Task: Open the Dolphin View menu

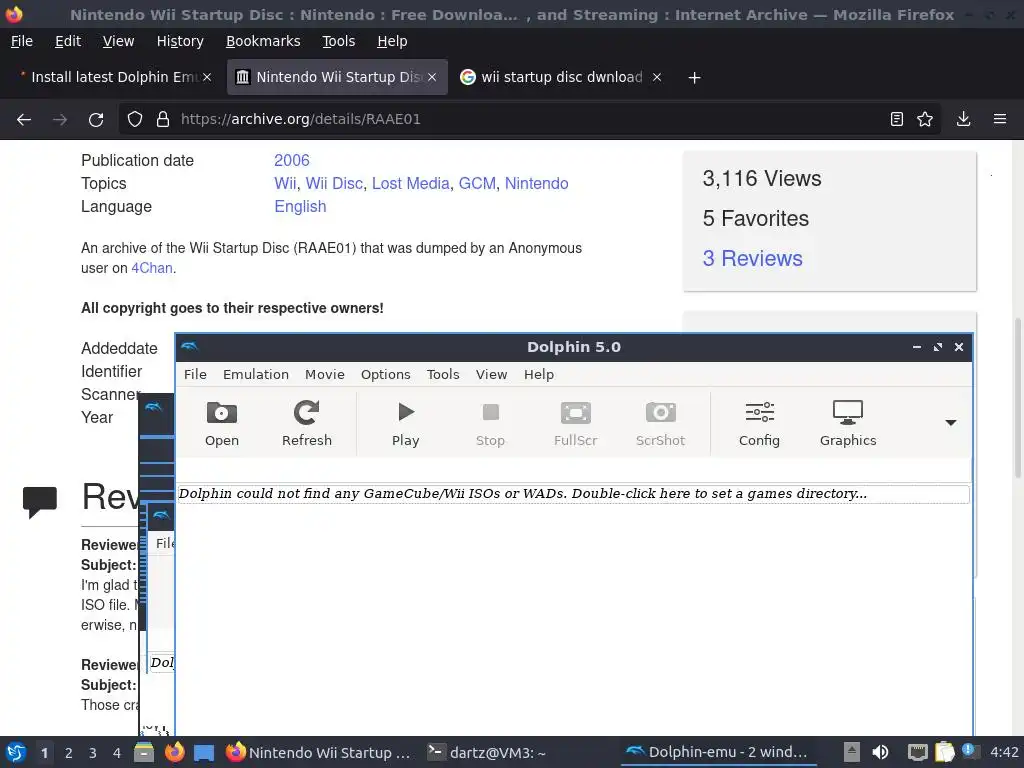Action: point(491,374)
